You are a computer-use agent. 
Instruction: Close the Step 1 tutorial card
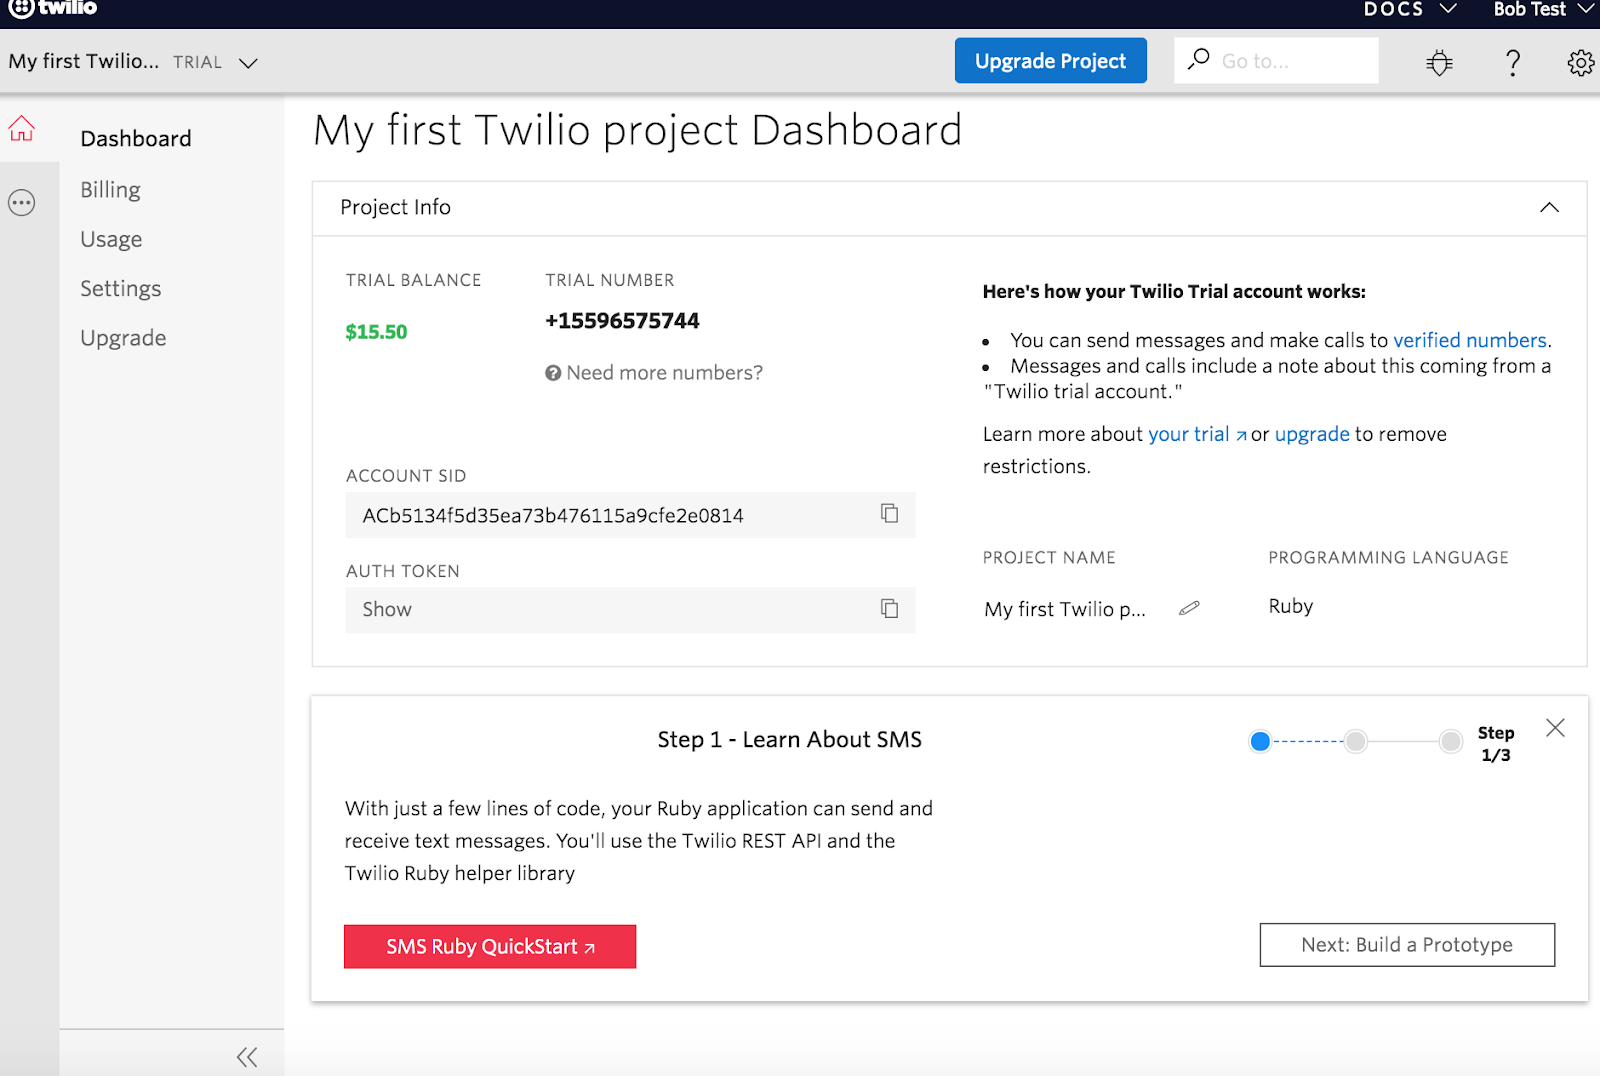pyautogui.click(x=1555, y=728)
